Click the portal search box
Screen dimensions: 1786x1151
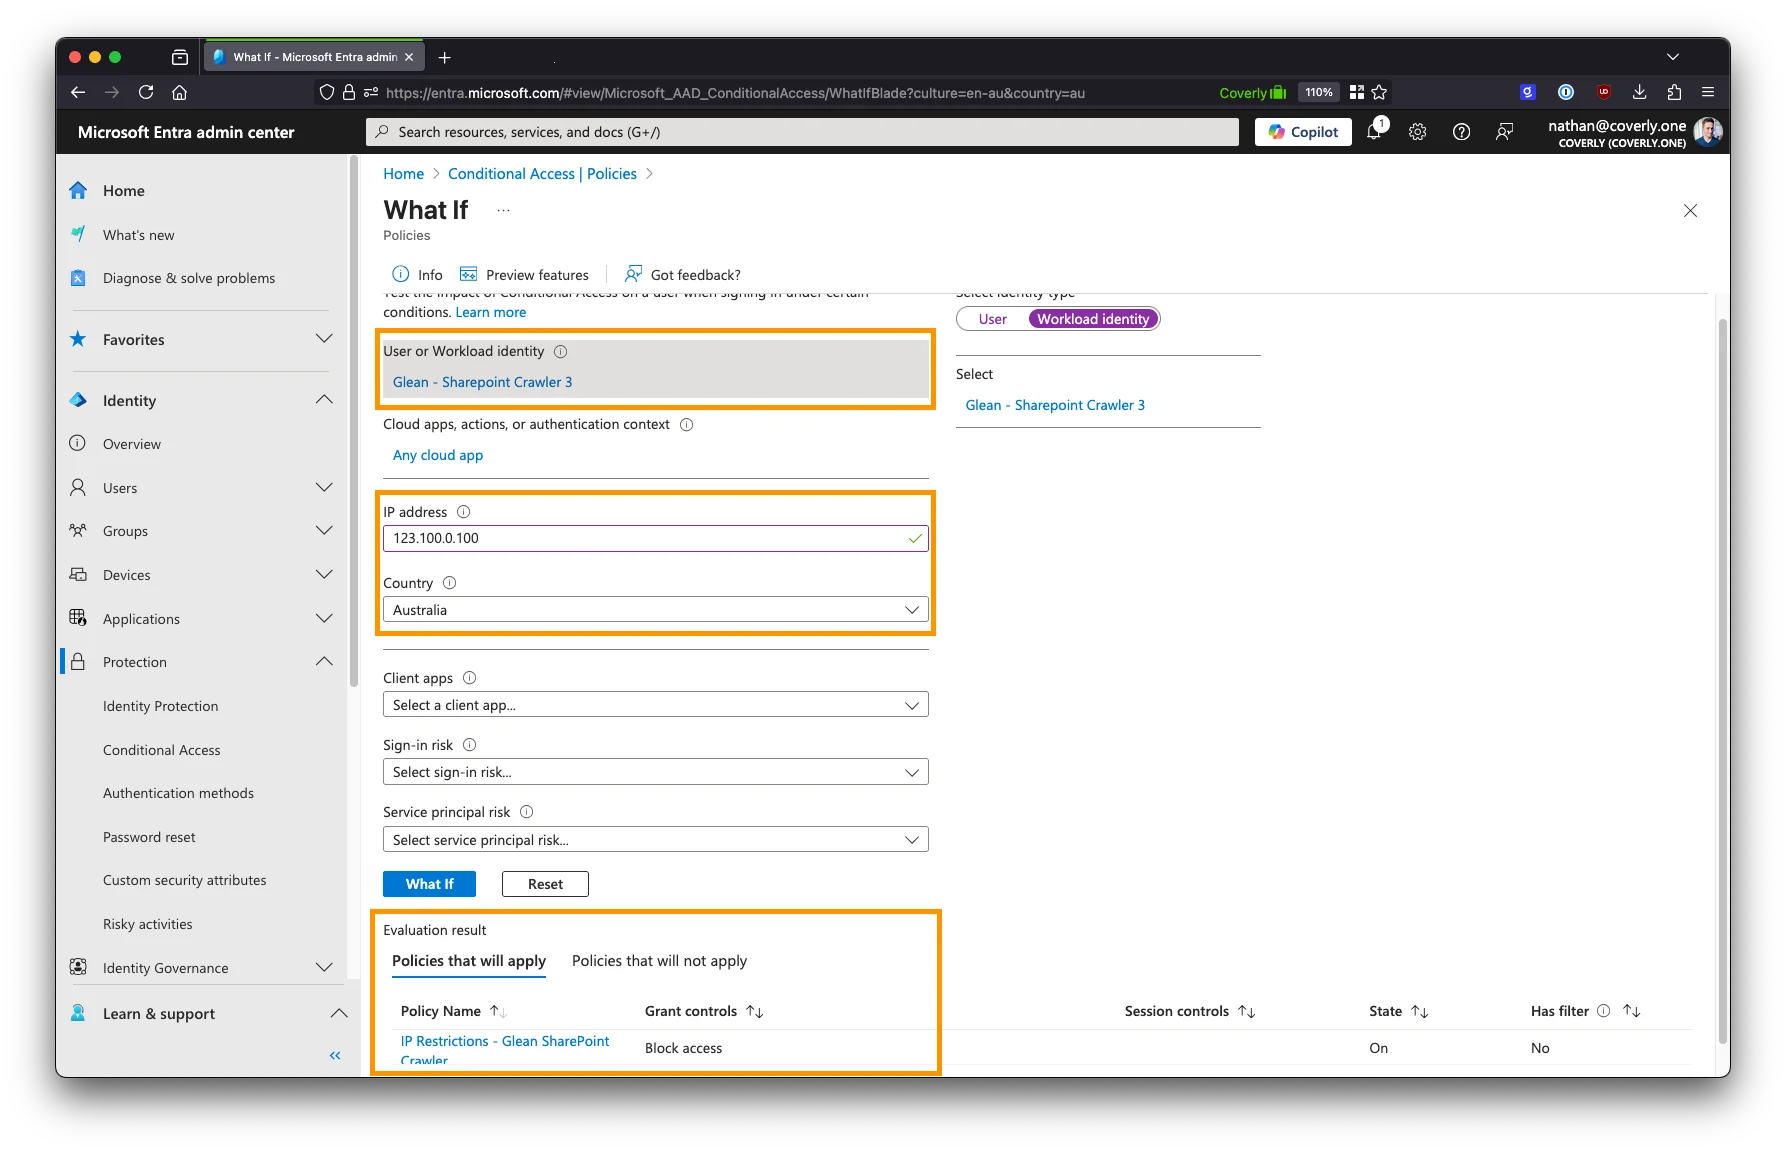802,132
